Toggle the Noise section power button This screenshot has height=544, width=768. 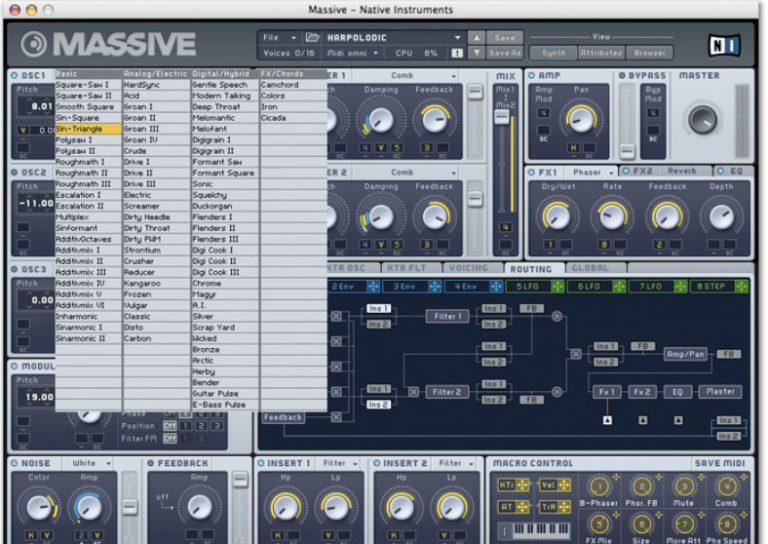(x=14, y=463)
